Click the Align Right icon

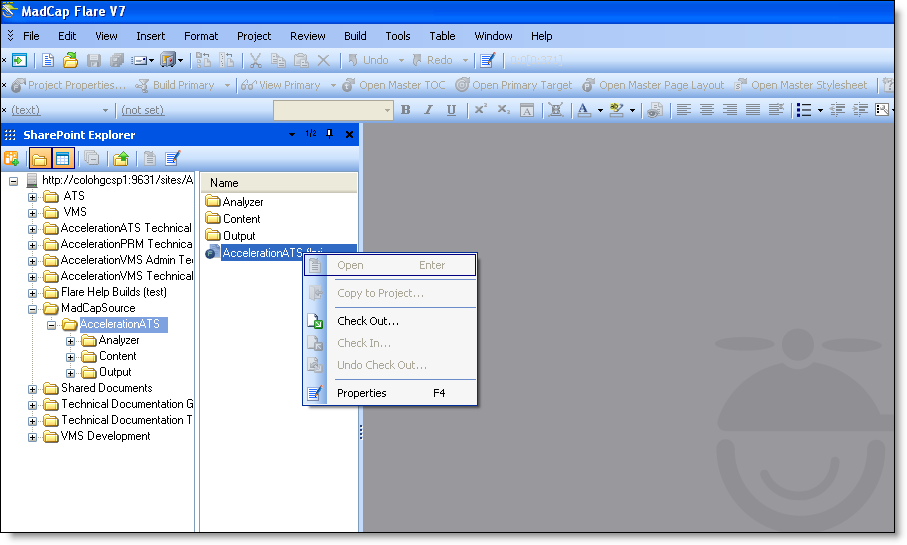coord(730,109)
